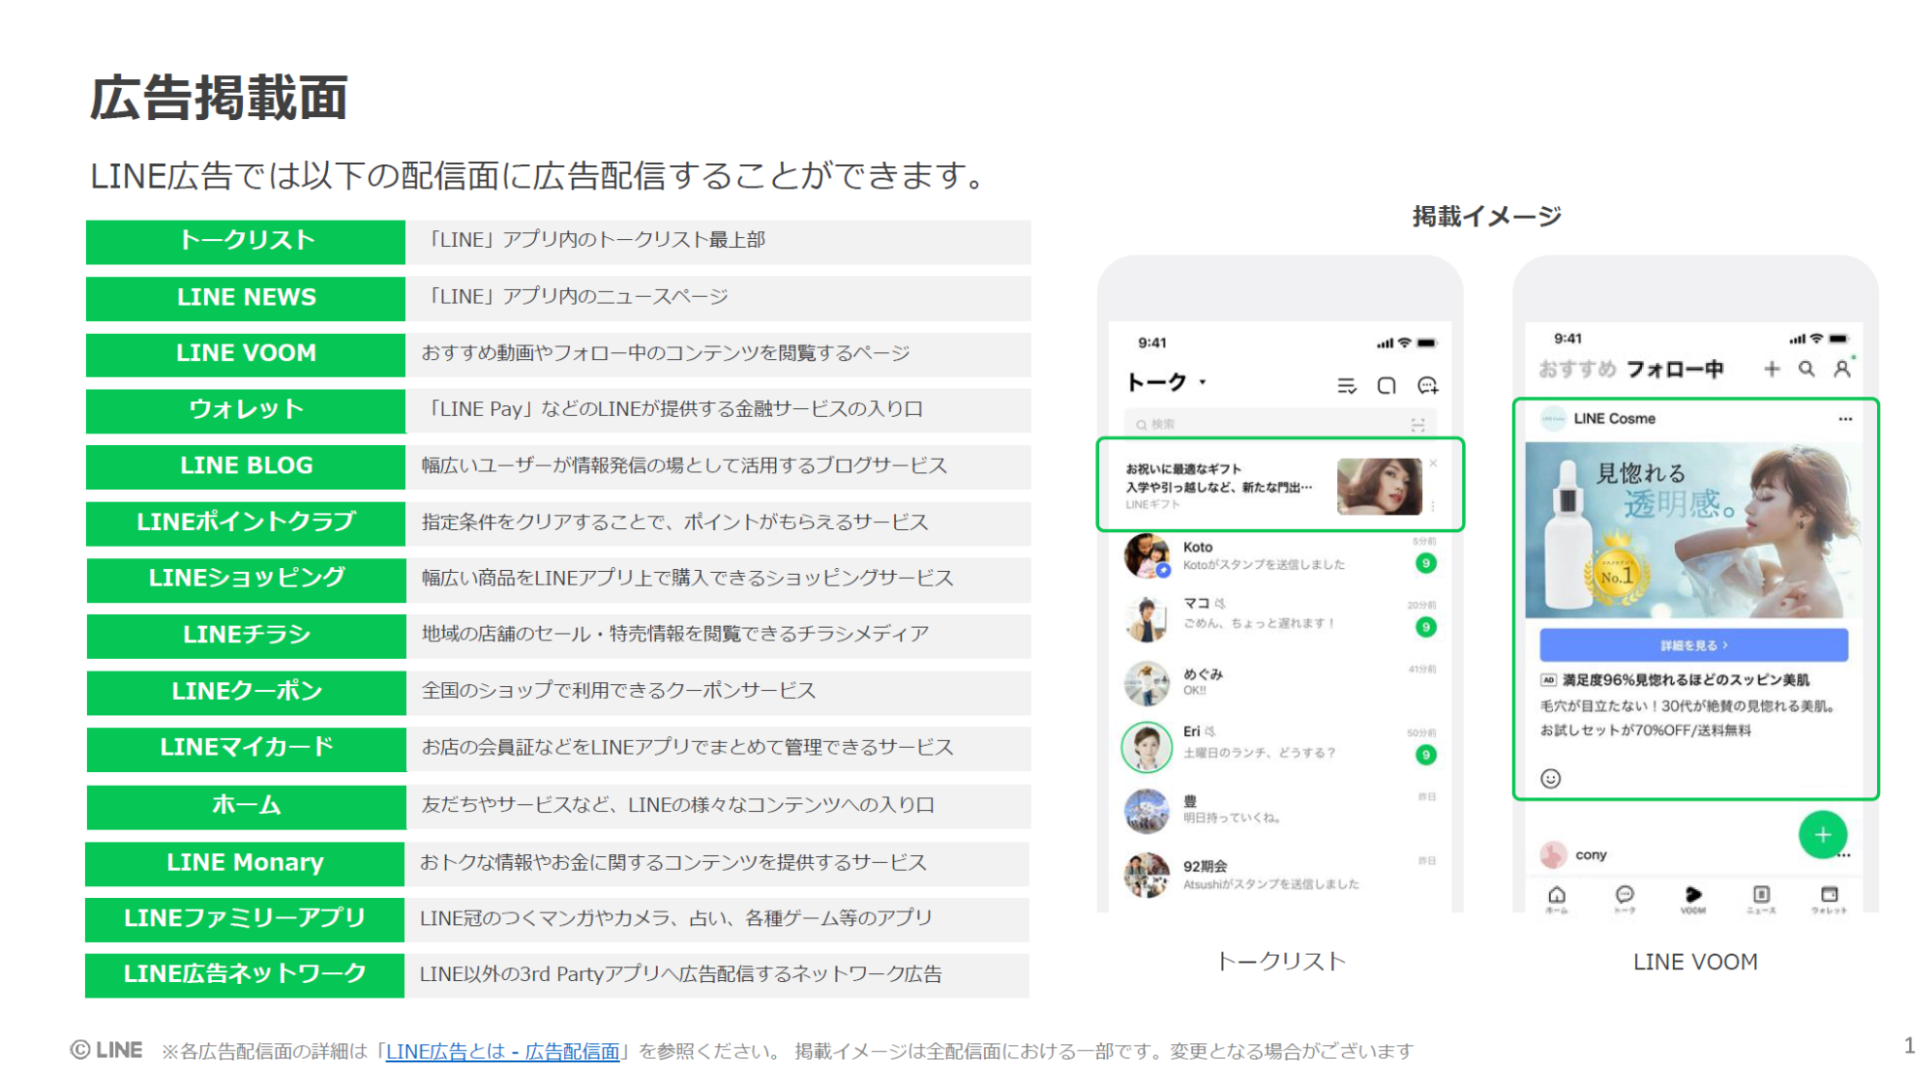Open the LINE Cosme account name

click(x=1614, y=419)
